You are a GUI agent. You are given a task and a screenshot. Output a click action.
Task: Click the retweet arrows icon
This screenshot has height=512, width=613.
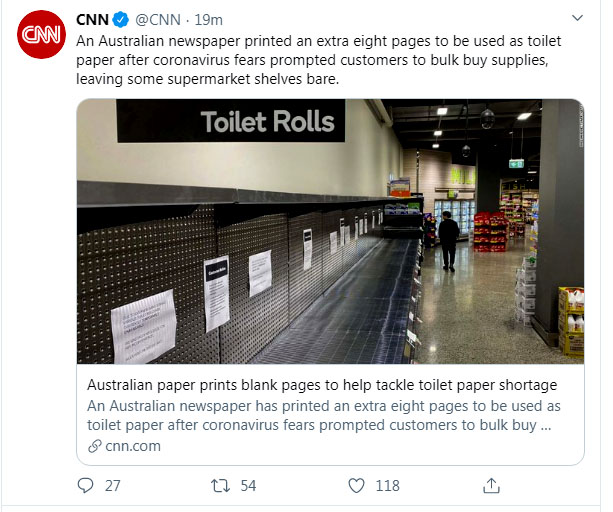[219, 485]
